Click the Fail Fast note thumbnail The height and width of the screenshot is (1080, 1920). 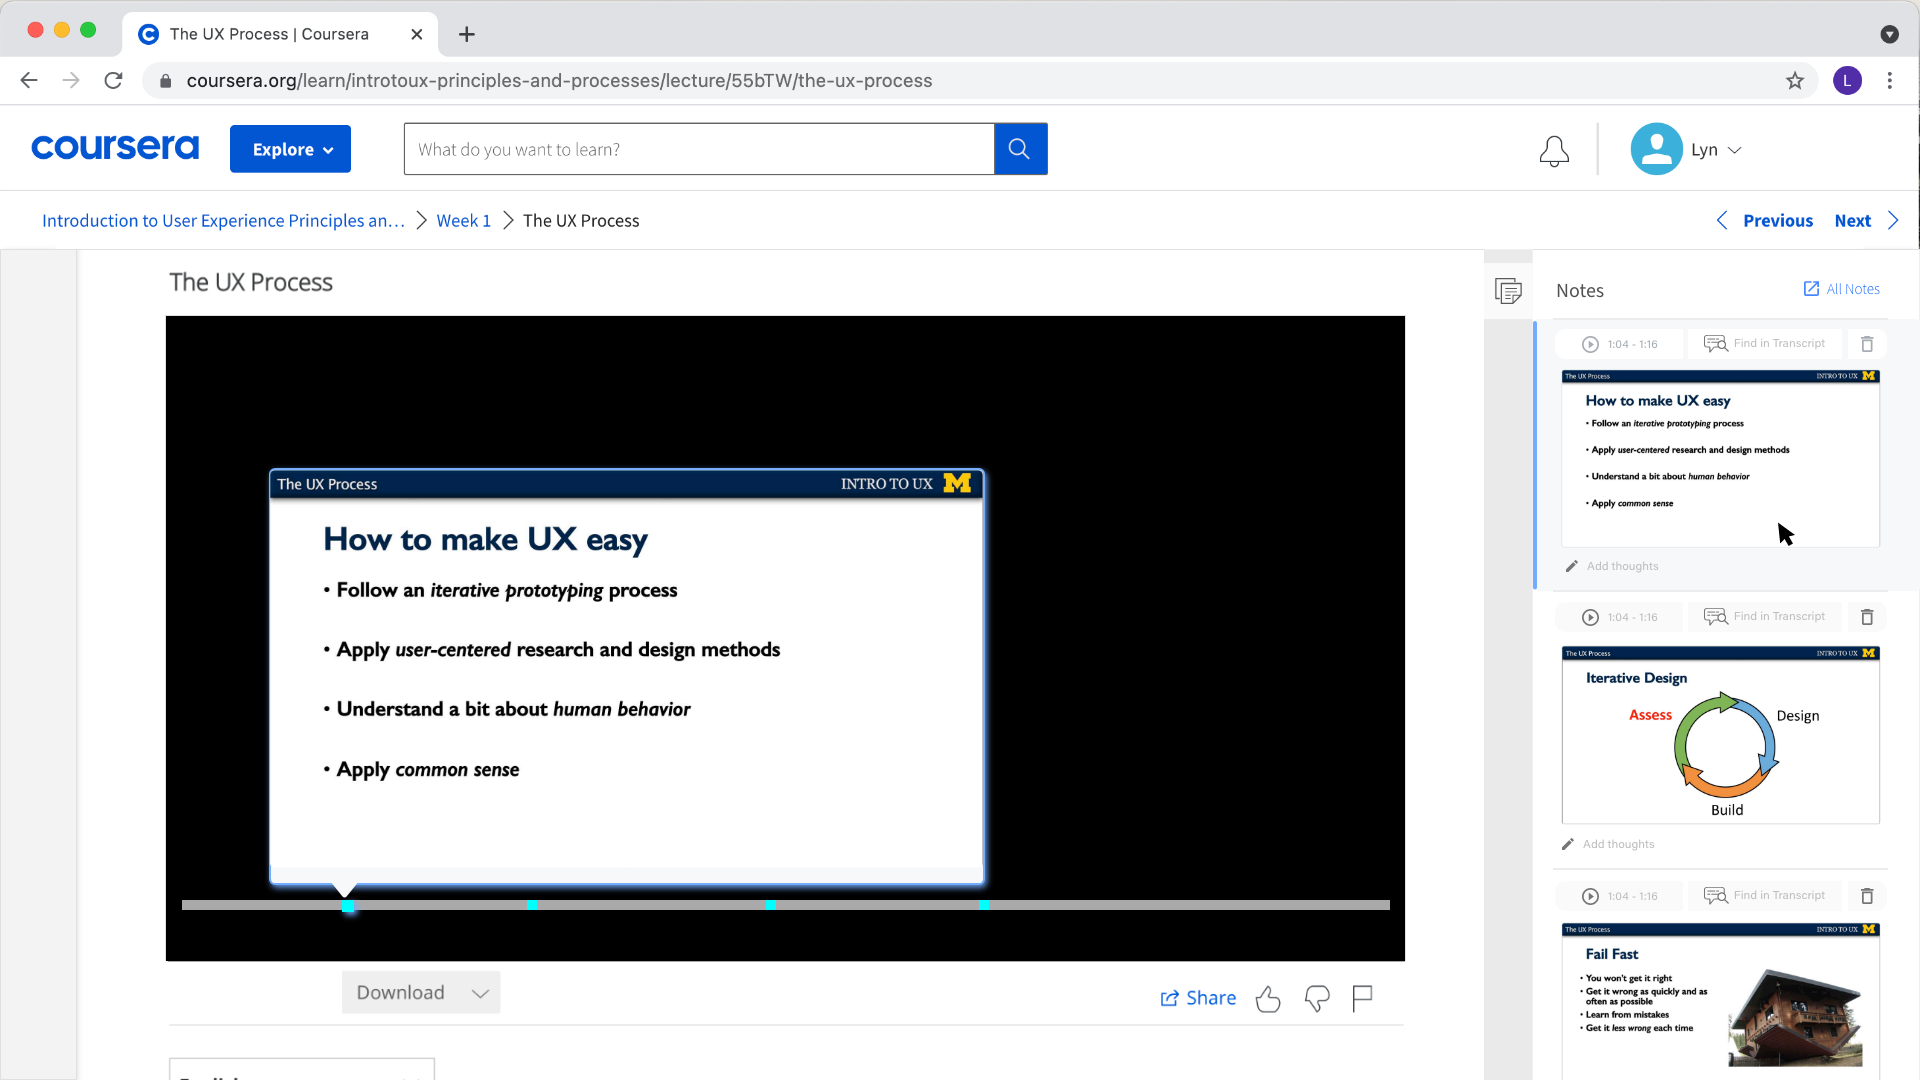click(1720, 1000)
